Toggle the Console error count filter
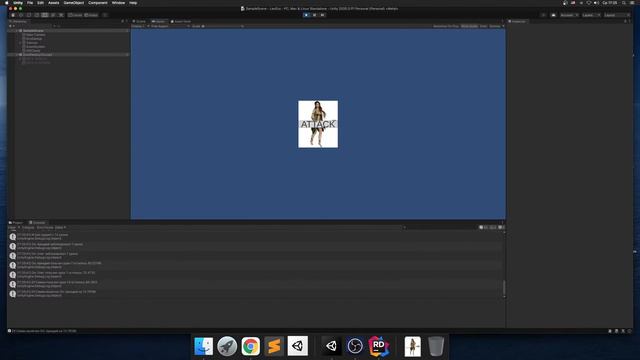640x360 pixels. (502, 227)
